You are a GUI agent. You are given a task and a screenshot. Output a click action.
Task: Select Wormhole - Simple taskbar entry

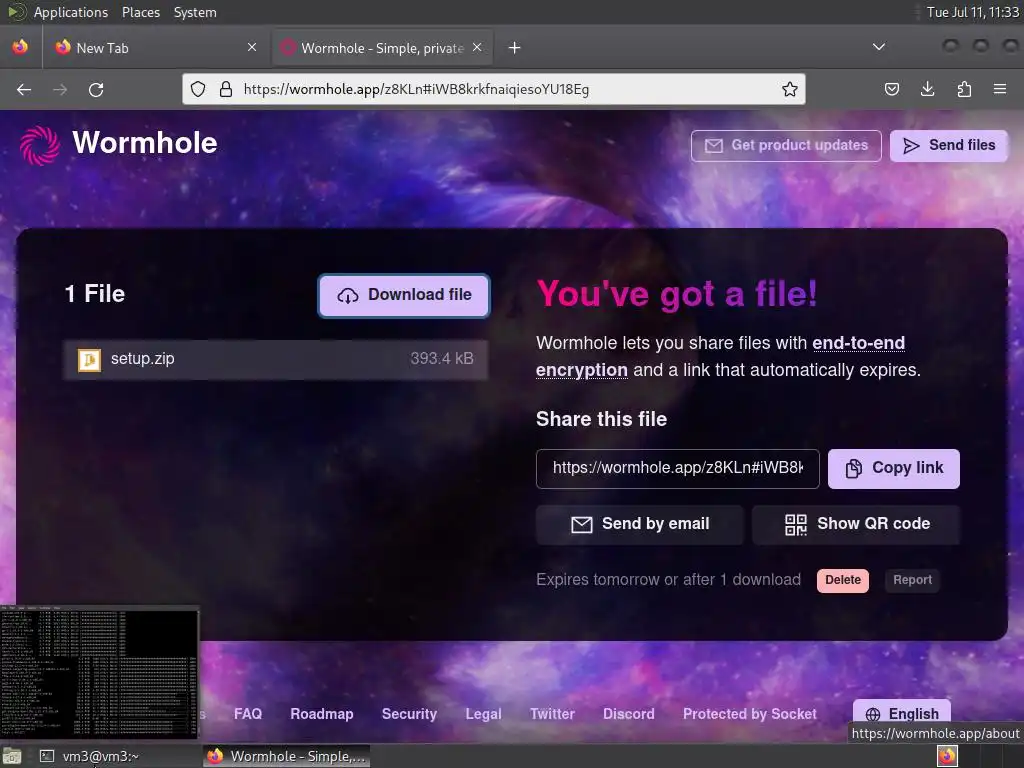coord(287,756)
